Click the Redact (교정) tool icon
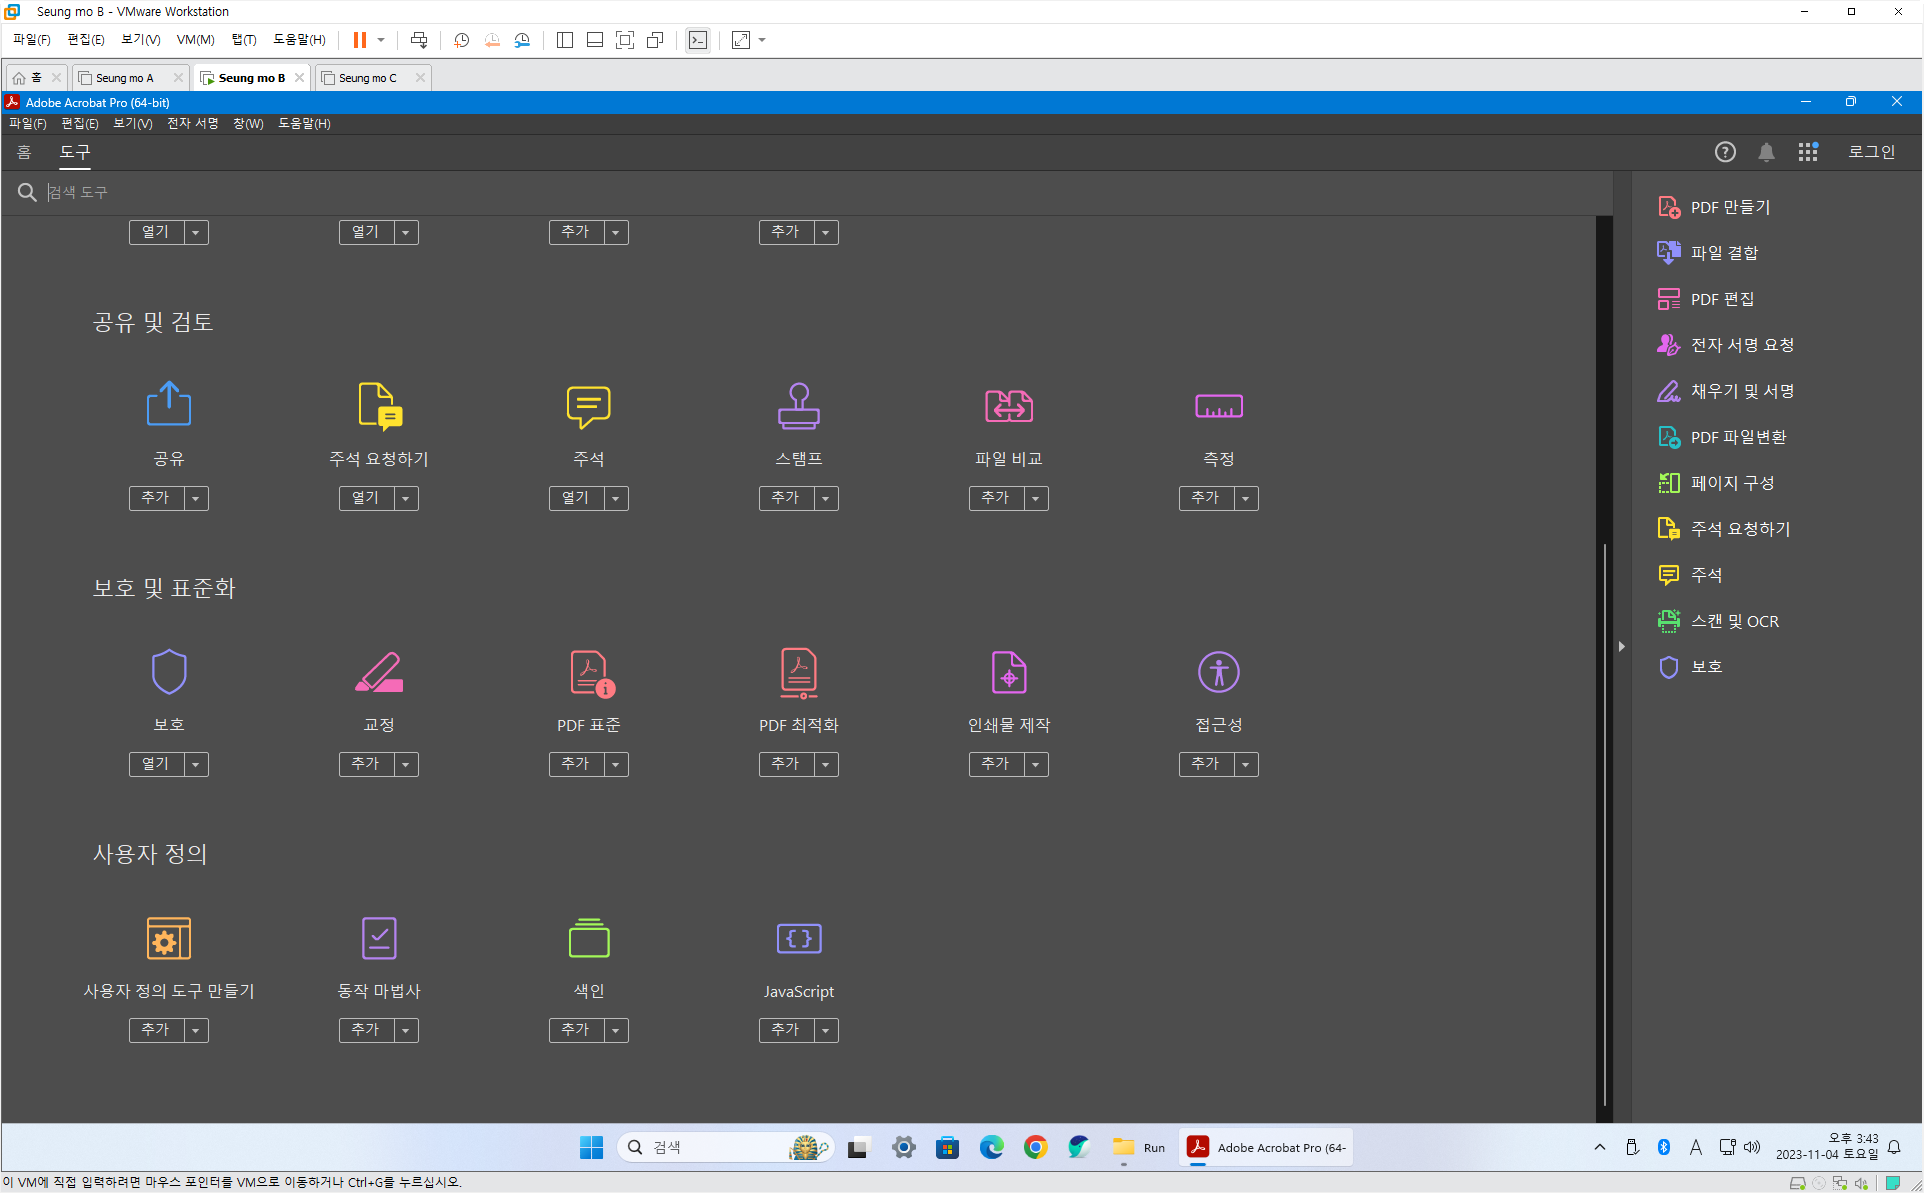This screenshot has width=1924, height=1193. [x=378, y=672]
